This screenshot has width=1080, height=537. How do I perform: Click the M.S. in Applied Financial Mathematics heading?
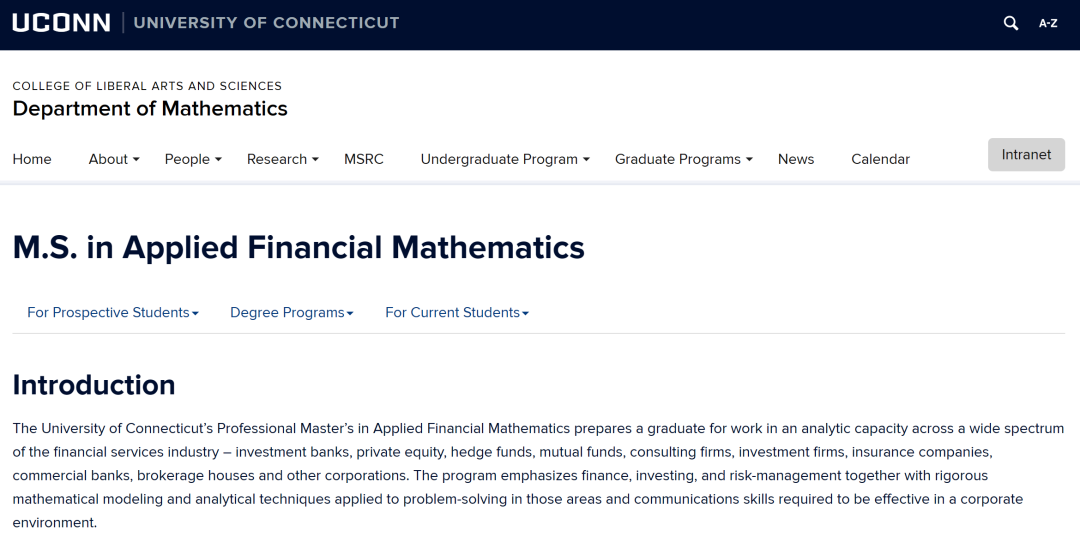[x=298, y=248]
